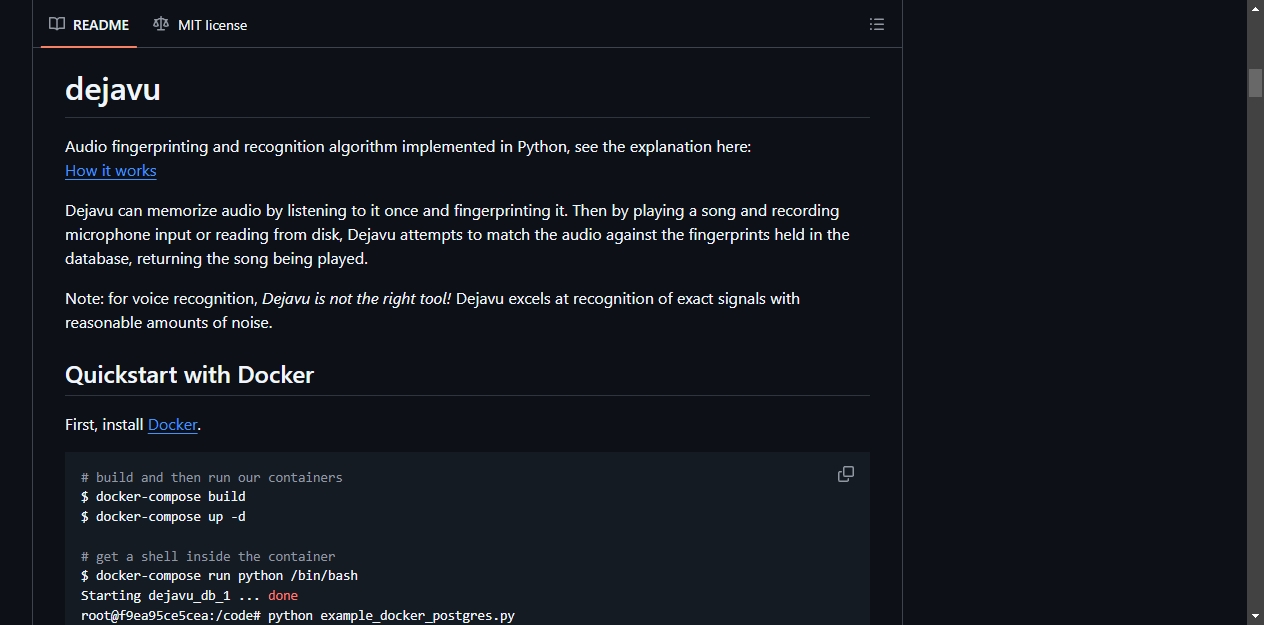Click the 'Dejavu can memorize audio' paragraph
Image resolution: width=1264 pixels, height=625 pixels.
(x=457, y=235)
